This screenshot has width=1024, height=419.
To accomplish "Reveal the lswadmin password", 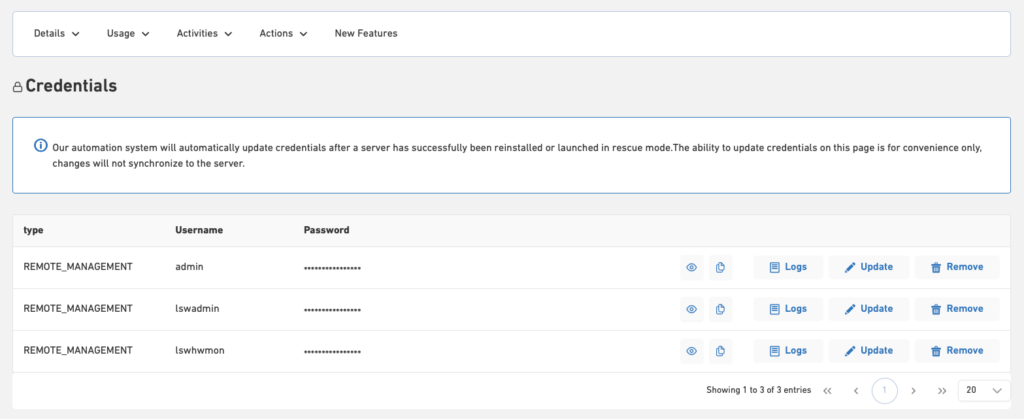I will (691, 309).
